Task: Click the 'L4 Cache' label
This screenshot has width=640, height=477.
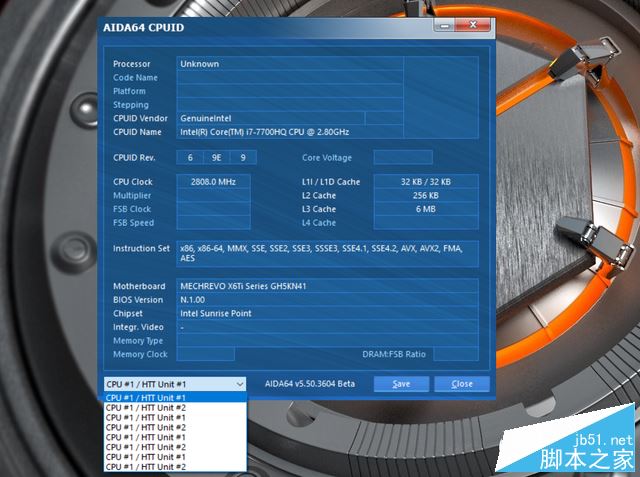Action: [x=319, y=223]
